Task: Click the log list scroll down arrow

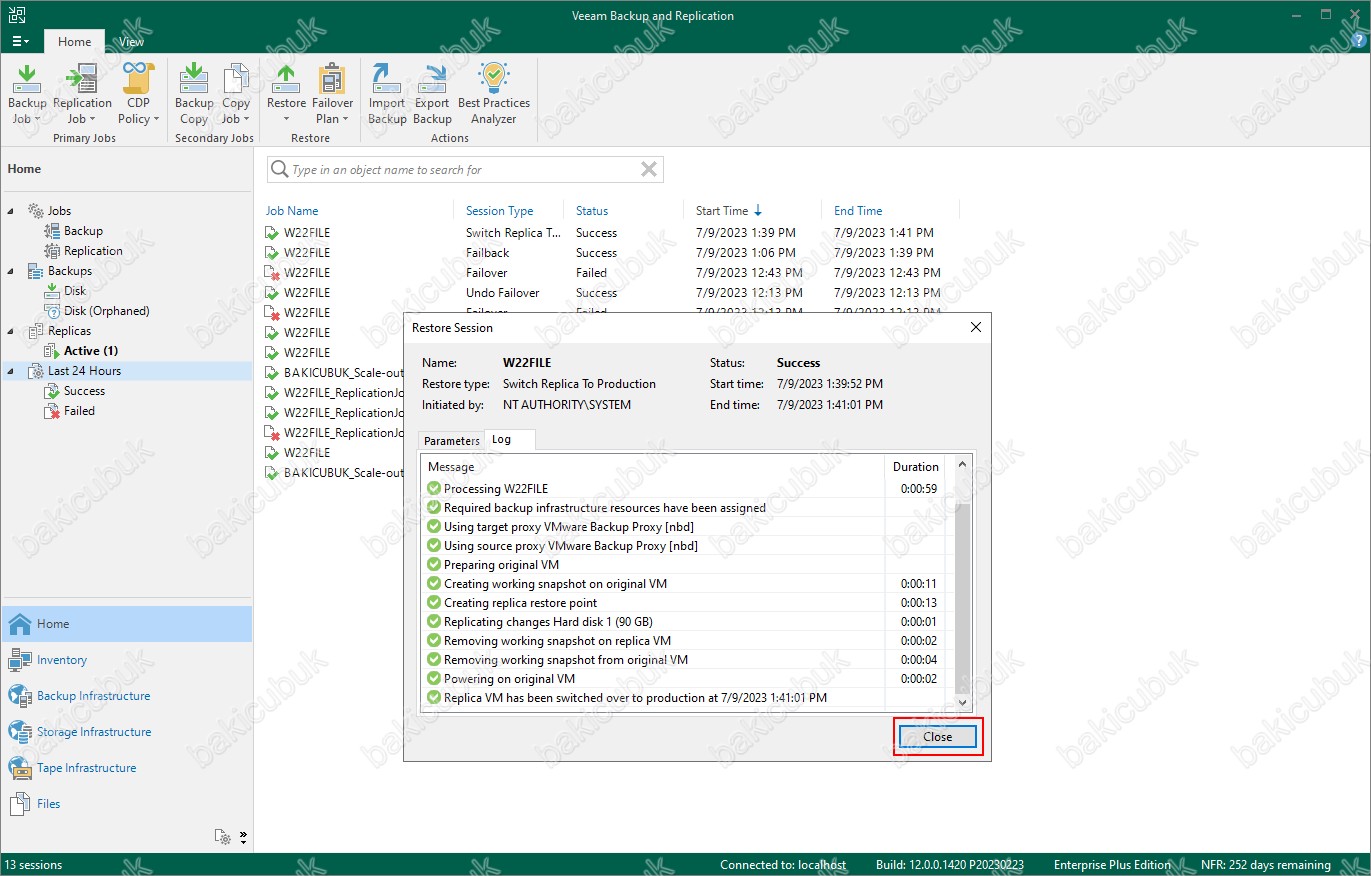Action: tap(963, 703)
